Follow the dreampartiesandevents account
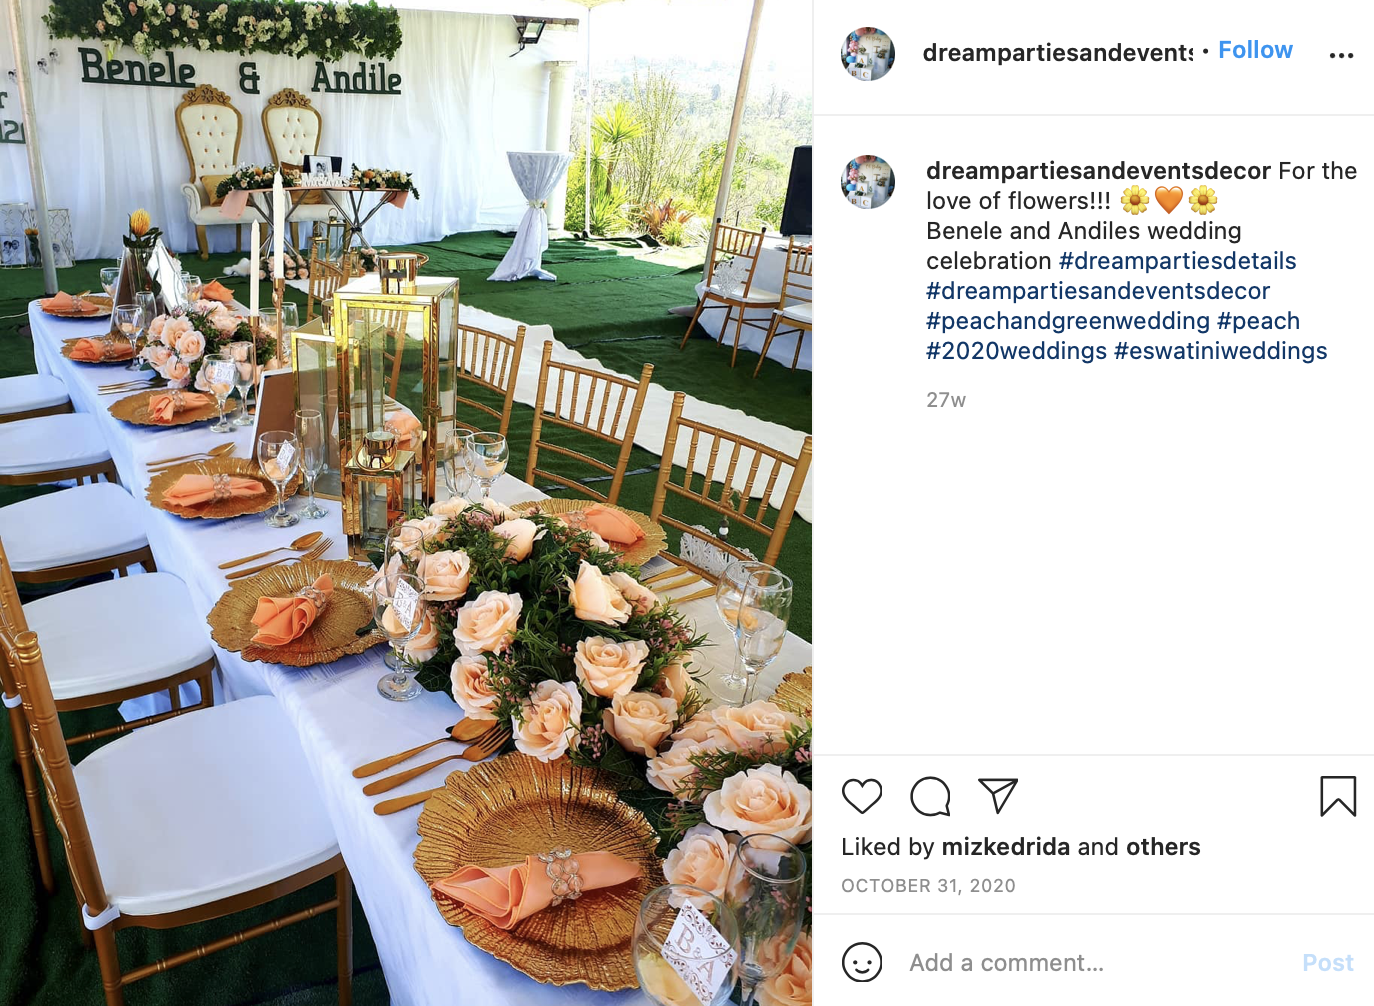This screenshot has height=1006, width=1374. pyautogui.click(x=1255, y=50)
